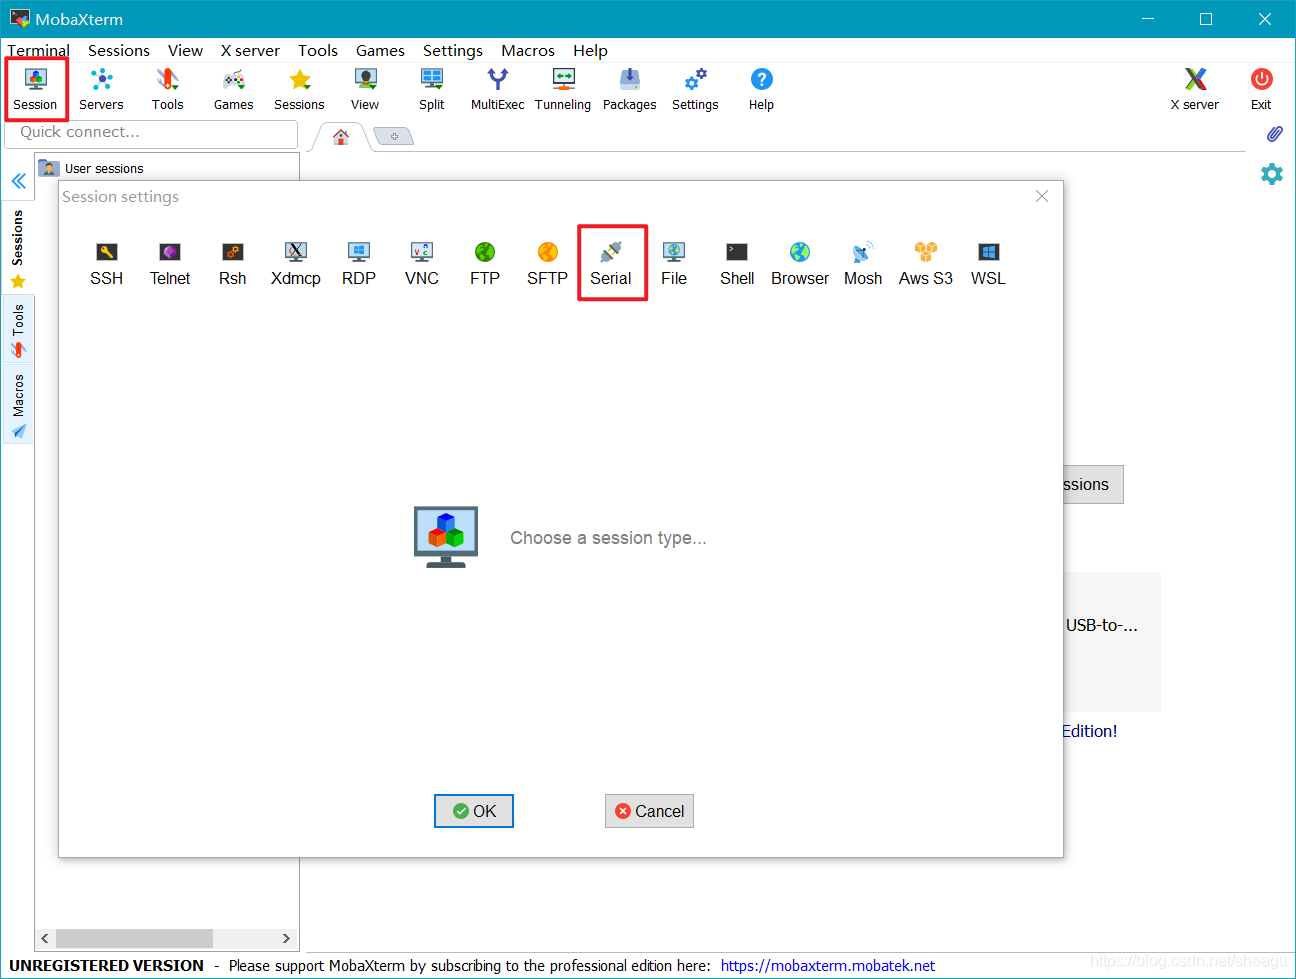Open Settings gears toolbar icon
Screen dimensions: 1296x979
(x=695, y=89)
